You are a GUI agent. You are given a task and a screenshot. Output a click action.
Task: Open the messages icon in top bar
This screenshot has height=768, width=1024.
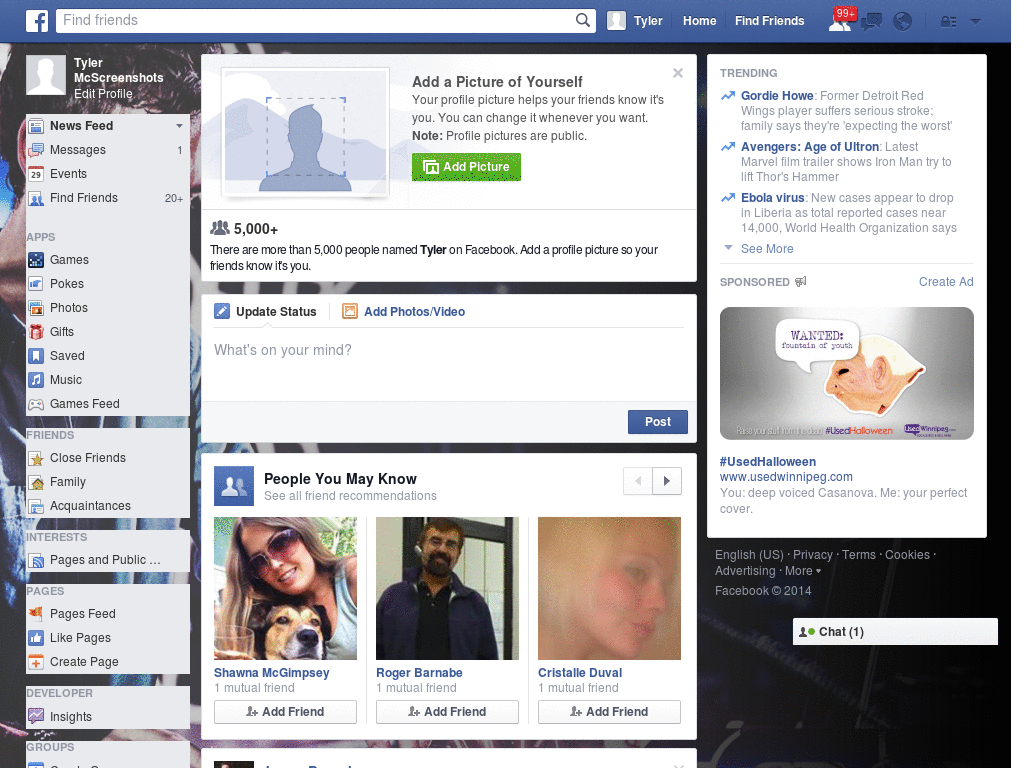coord(871,22)
